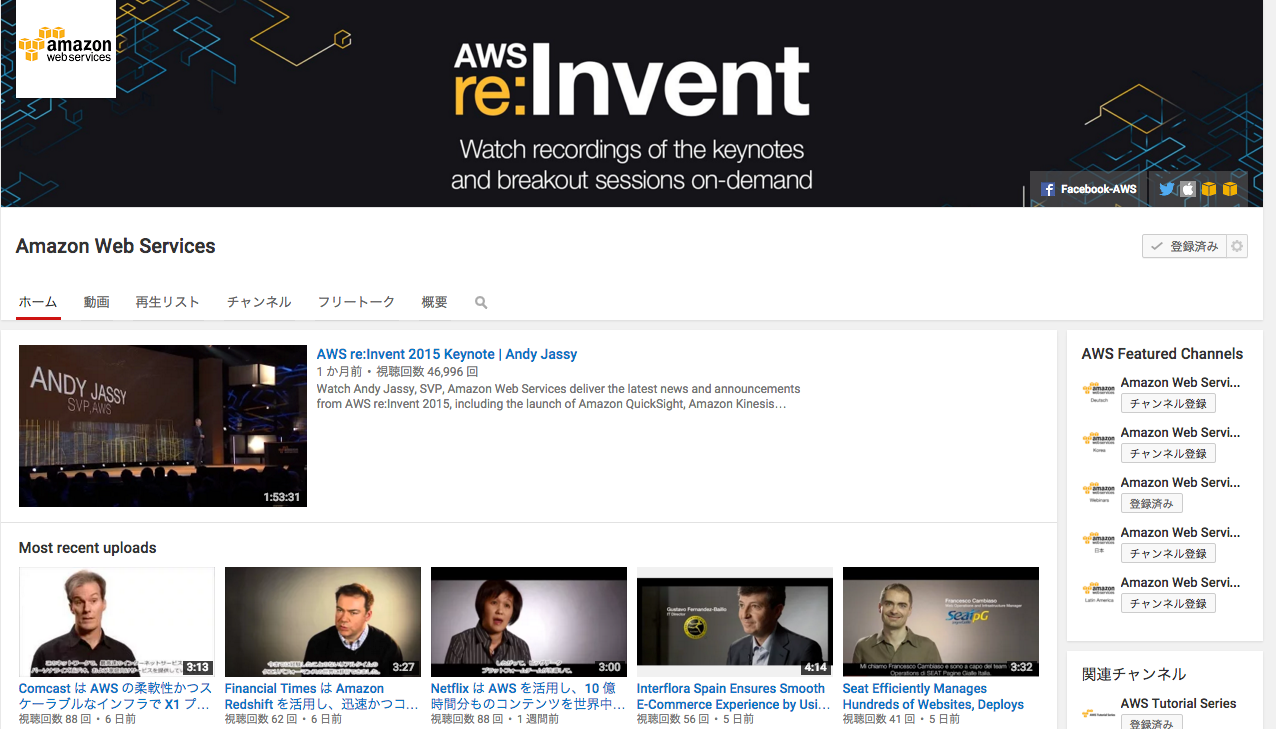The width and height of the screenshot is (1276, 729).
Task: Open the Netflix video thumbnail
Action: 529,622
